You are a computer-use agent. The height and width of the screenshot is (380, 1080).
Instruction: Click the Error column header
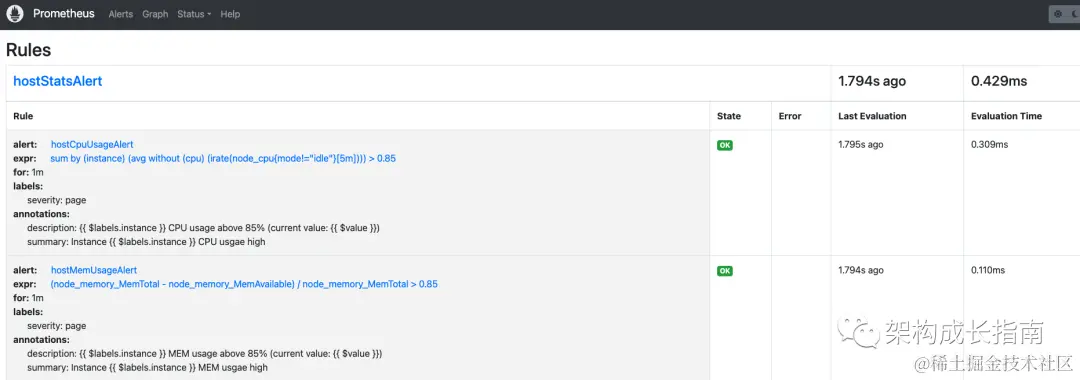click(790, 116)
